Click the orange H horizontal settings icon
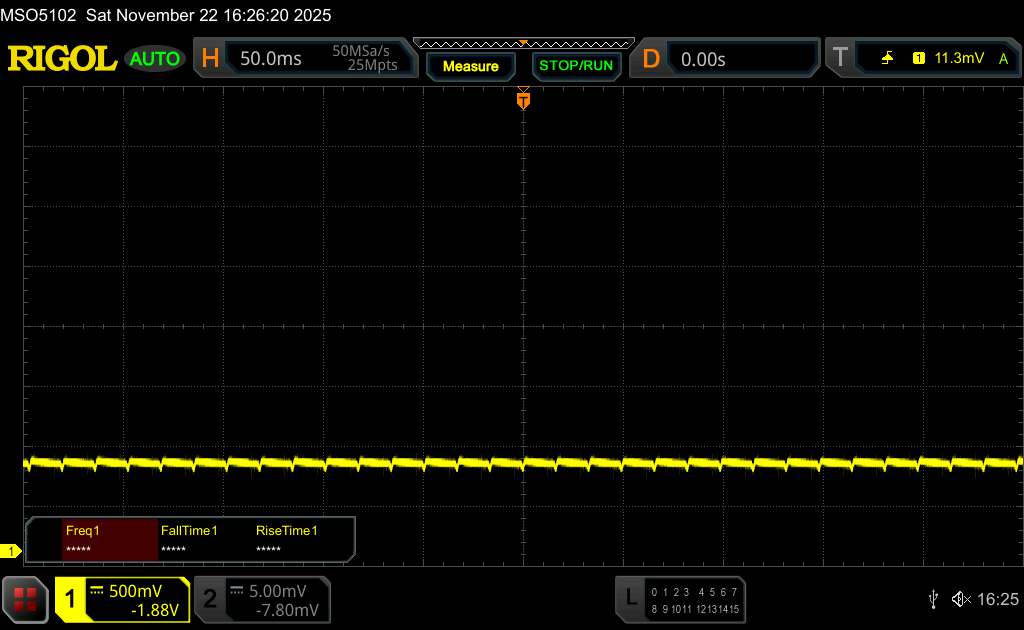This screenshot has height=630, width=1024. click(210, 59)
